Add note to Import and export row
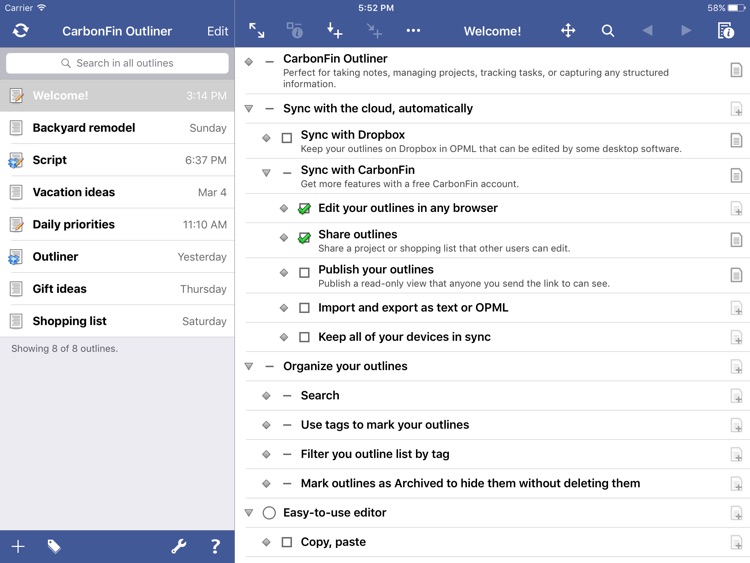The height and width of the screenshot is (563, 750). [x=736, y=308]
